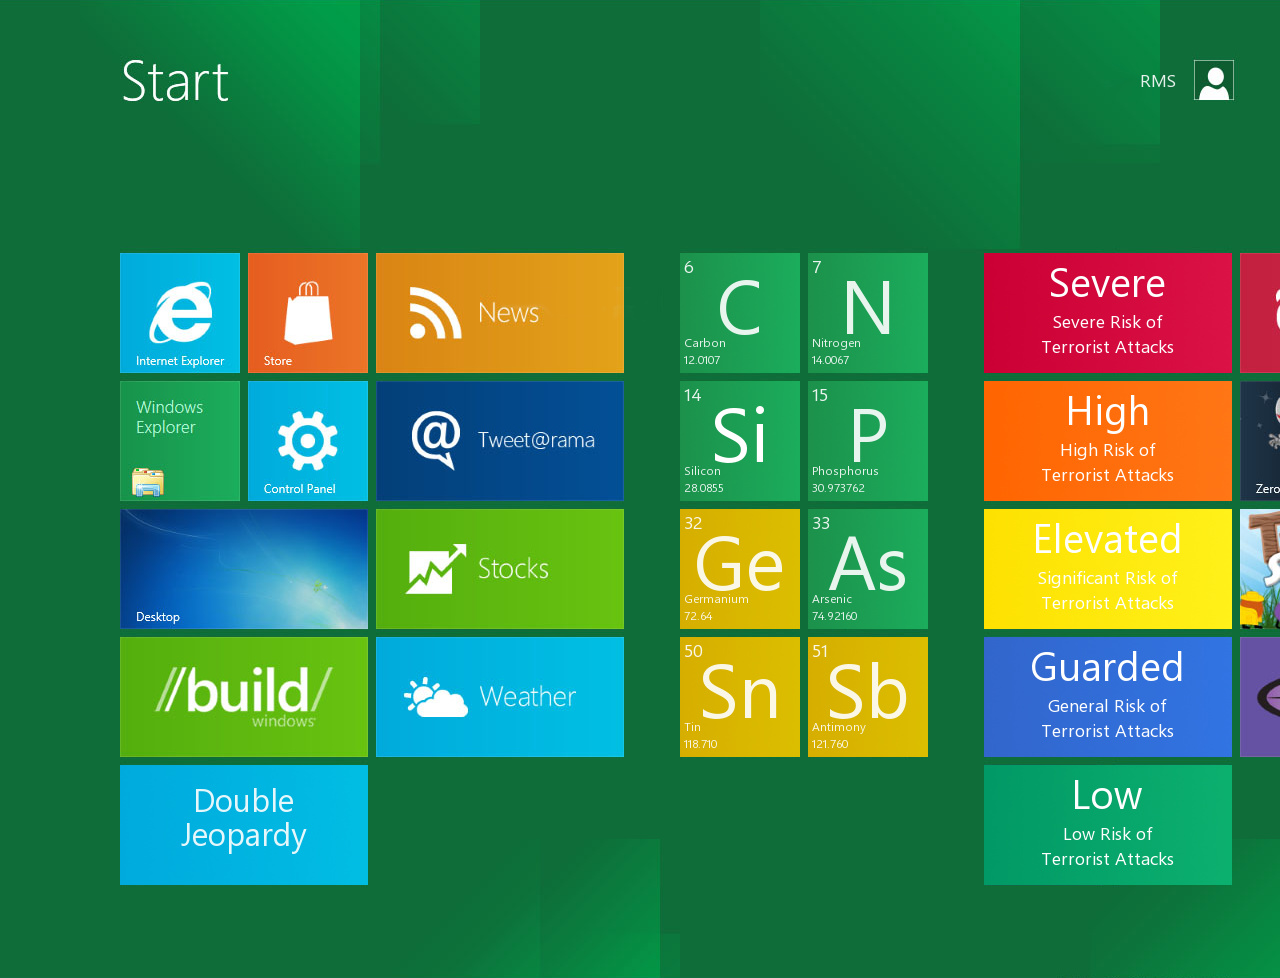Select the Silicon element tile
1280x978 pixels.
(x=740, y=441)
